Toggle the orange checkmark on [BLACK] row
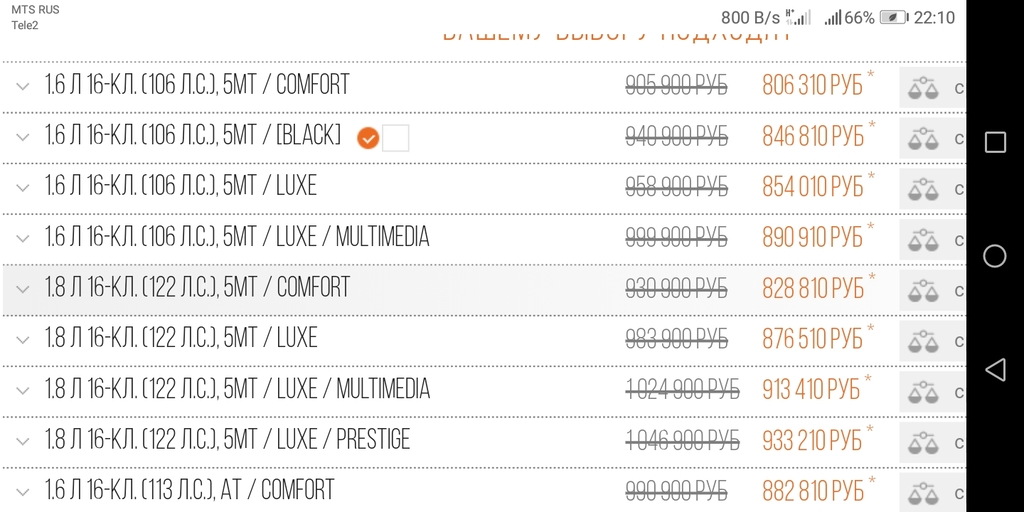1024x512 pixels. tap(368, 138)
